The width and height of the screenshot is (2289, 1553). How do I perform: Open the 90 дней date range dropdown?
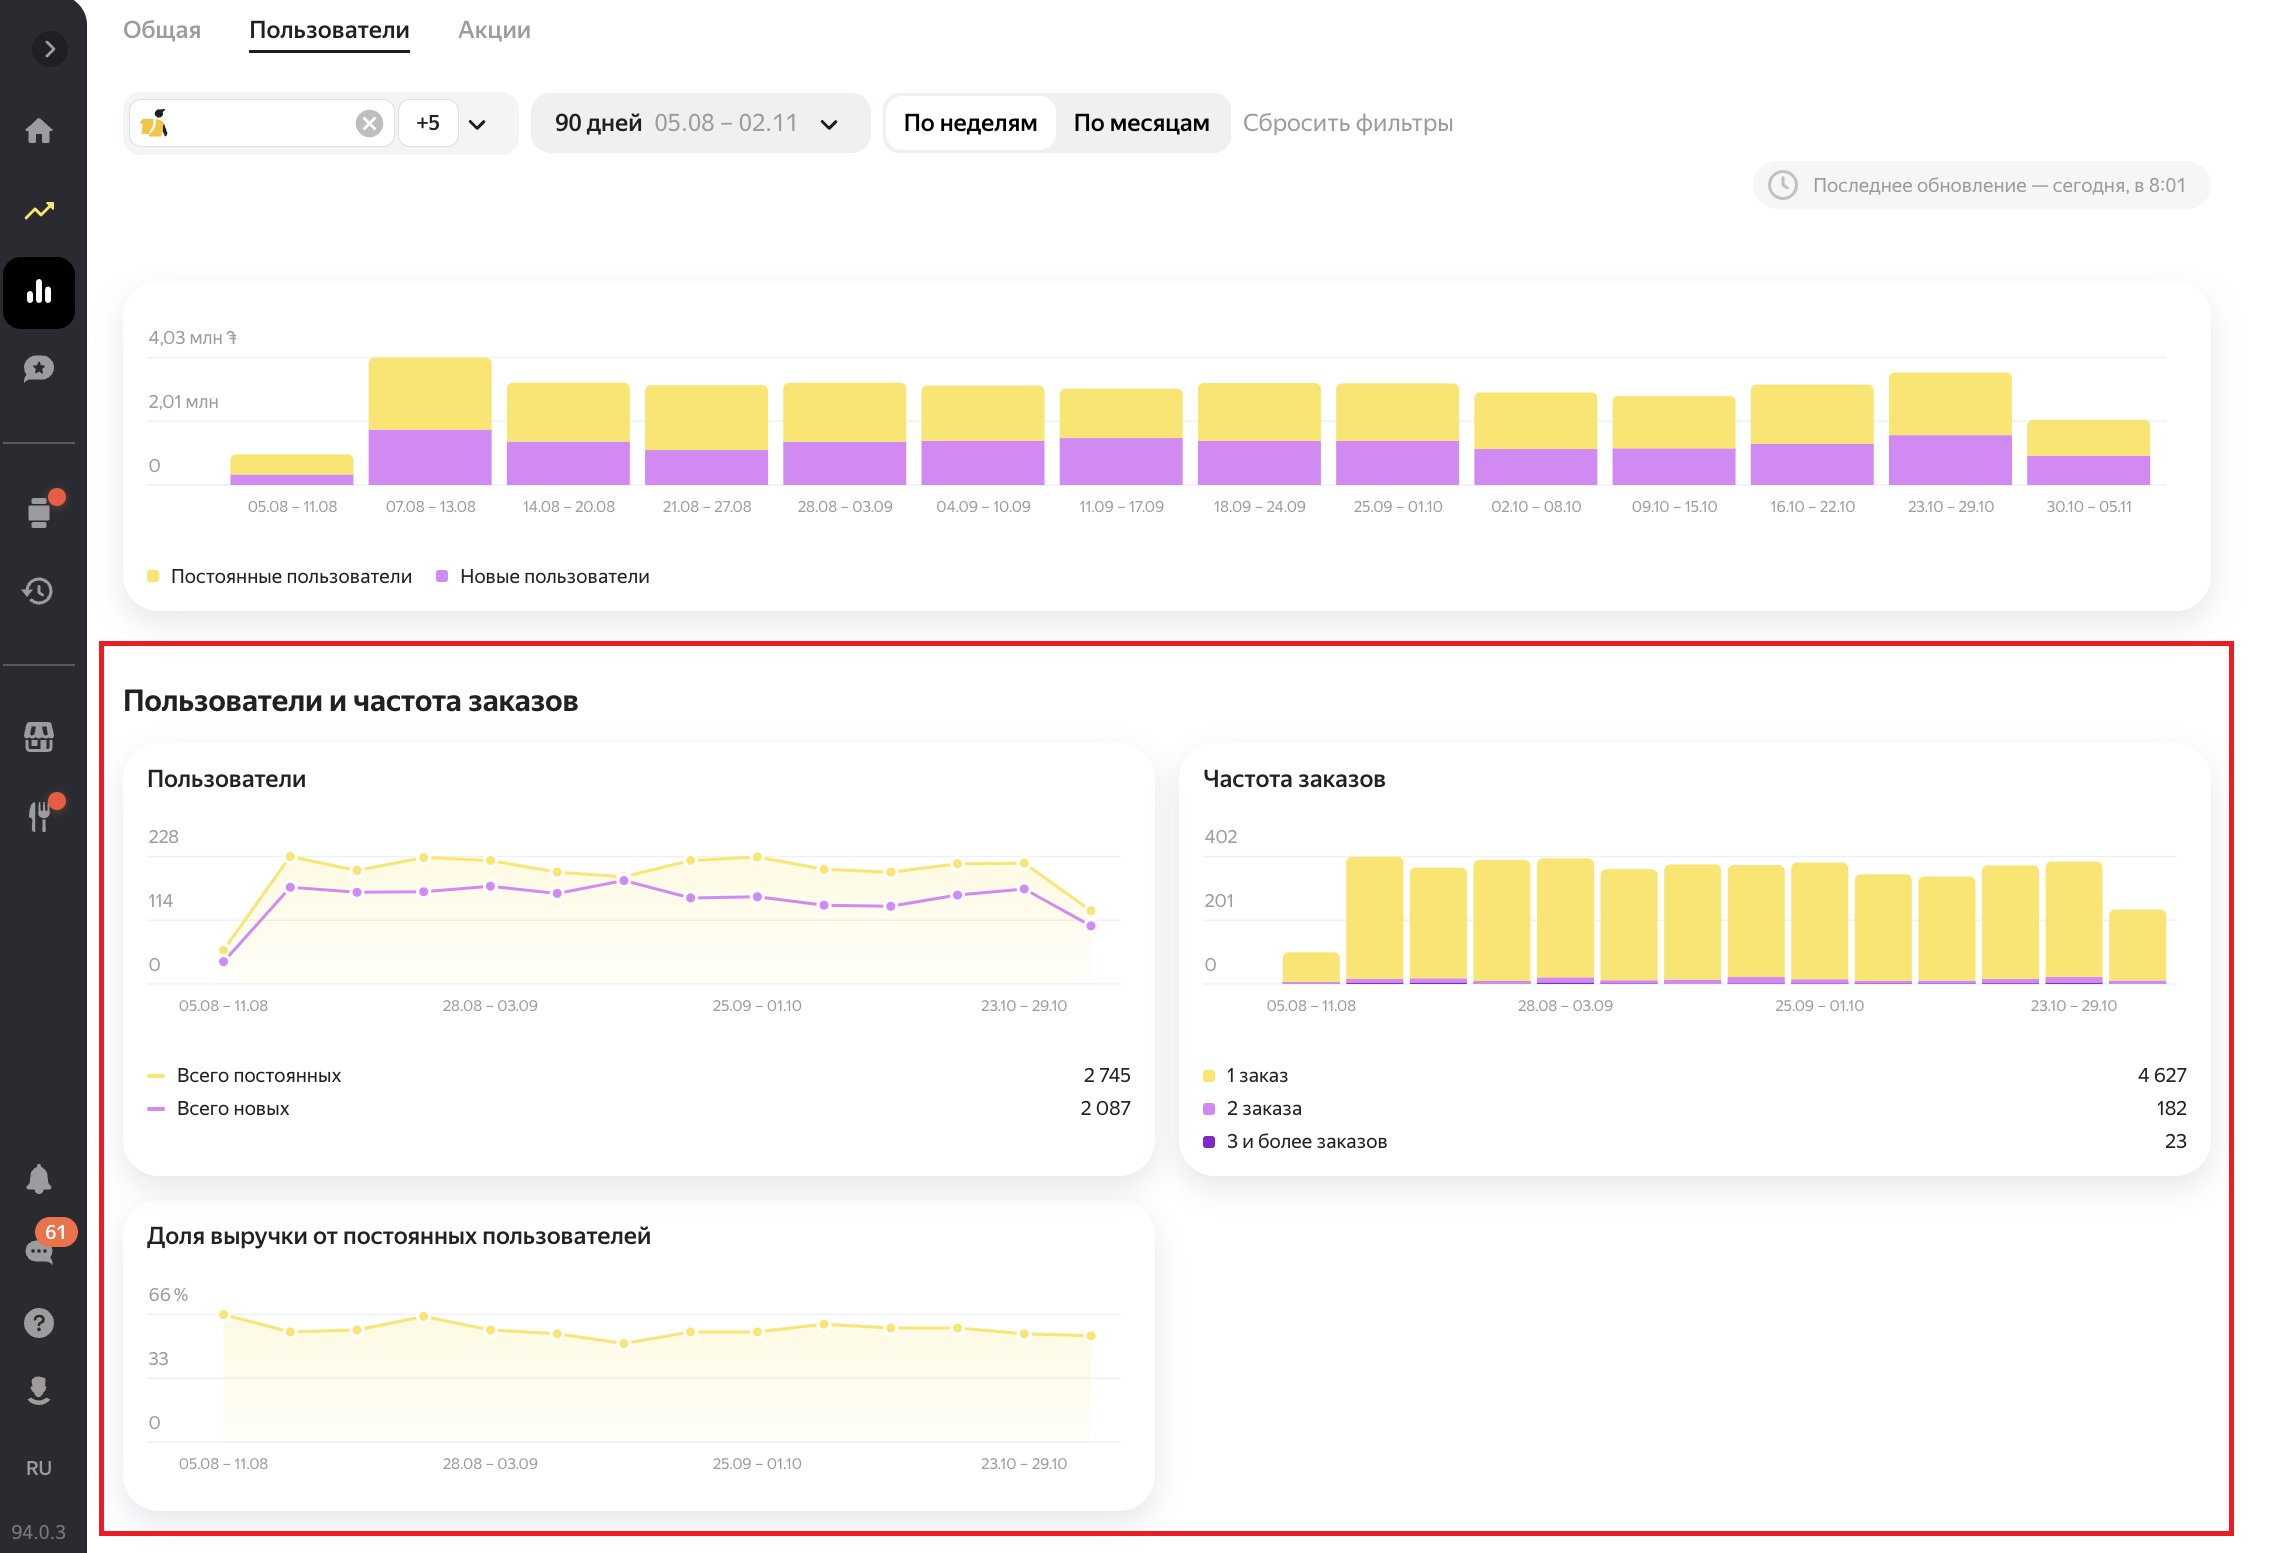(x=699, y=123)
